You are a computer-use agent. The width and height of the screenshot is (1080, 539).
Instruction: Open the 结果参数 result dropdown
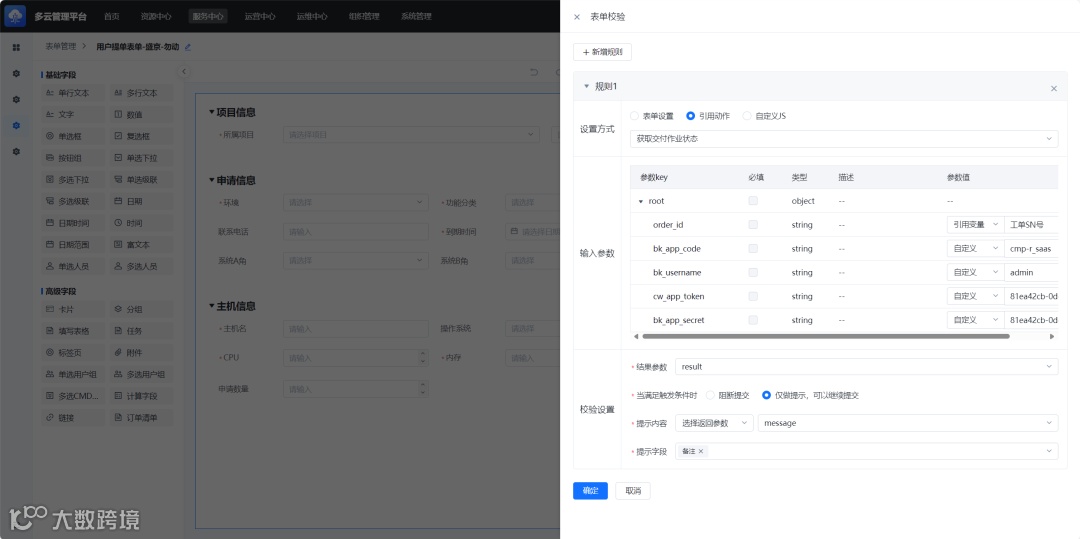866,367
